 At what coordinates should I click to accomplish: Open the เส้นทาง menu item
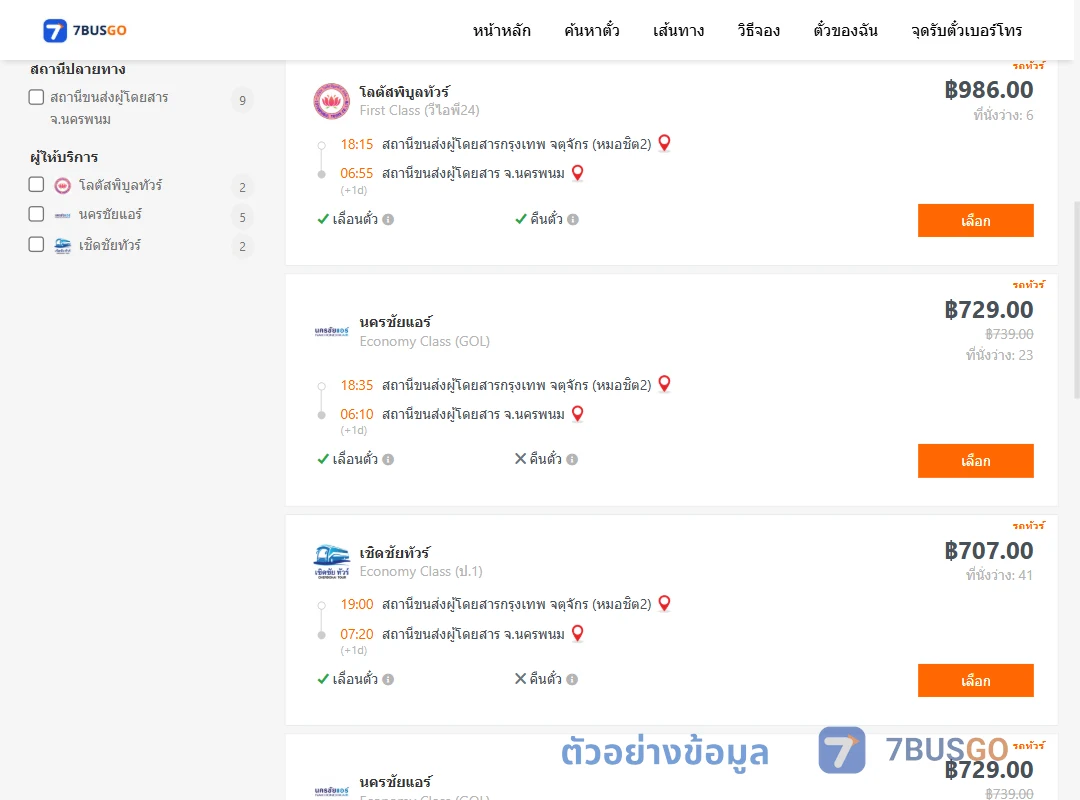coord(678,30)
